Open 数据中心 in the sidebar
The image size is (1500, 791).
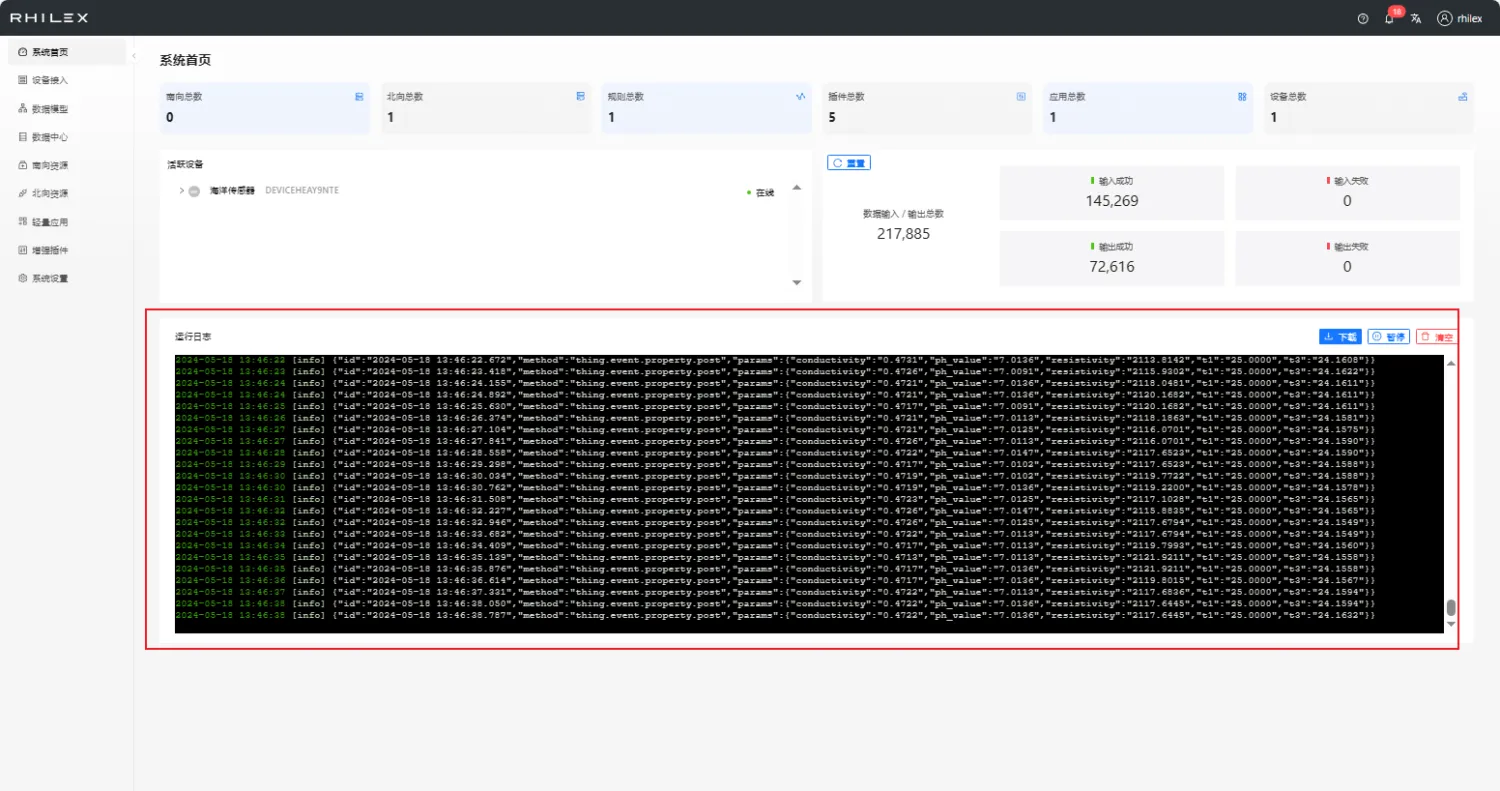[x=67, y=137]
